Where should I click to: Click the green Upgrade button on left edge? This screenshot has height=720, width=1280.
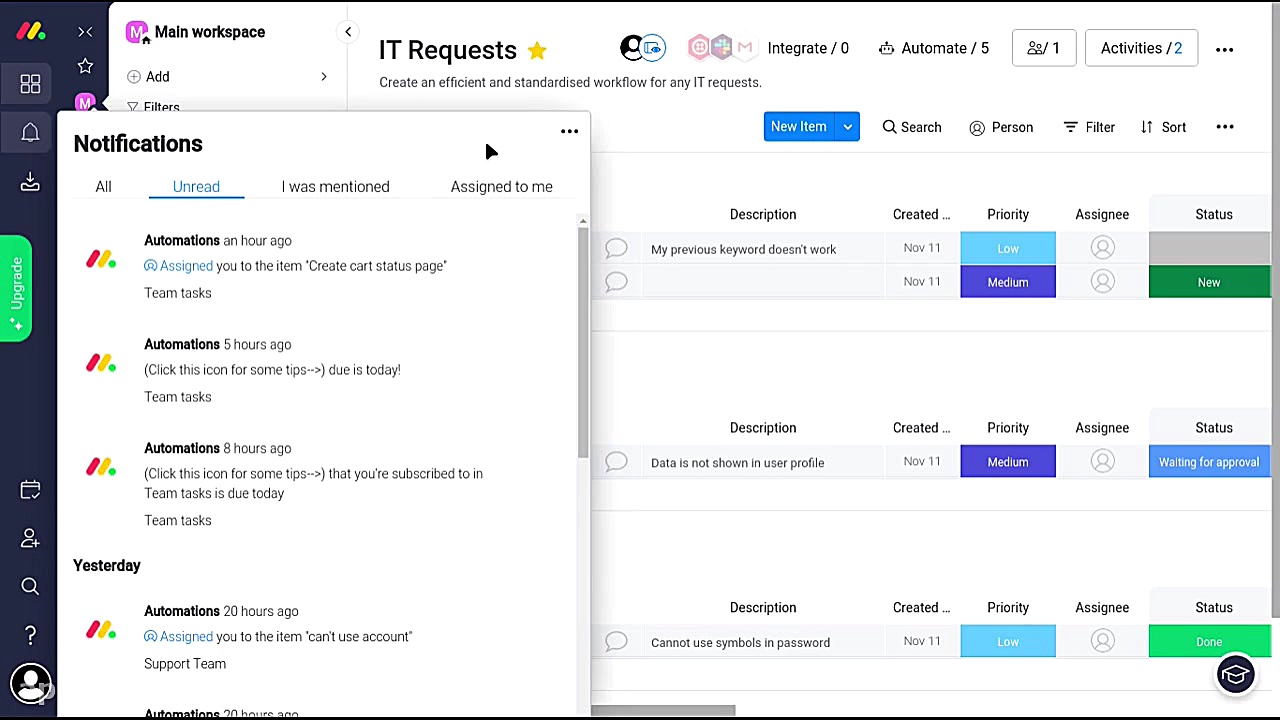click(x=16, y=288)
